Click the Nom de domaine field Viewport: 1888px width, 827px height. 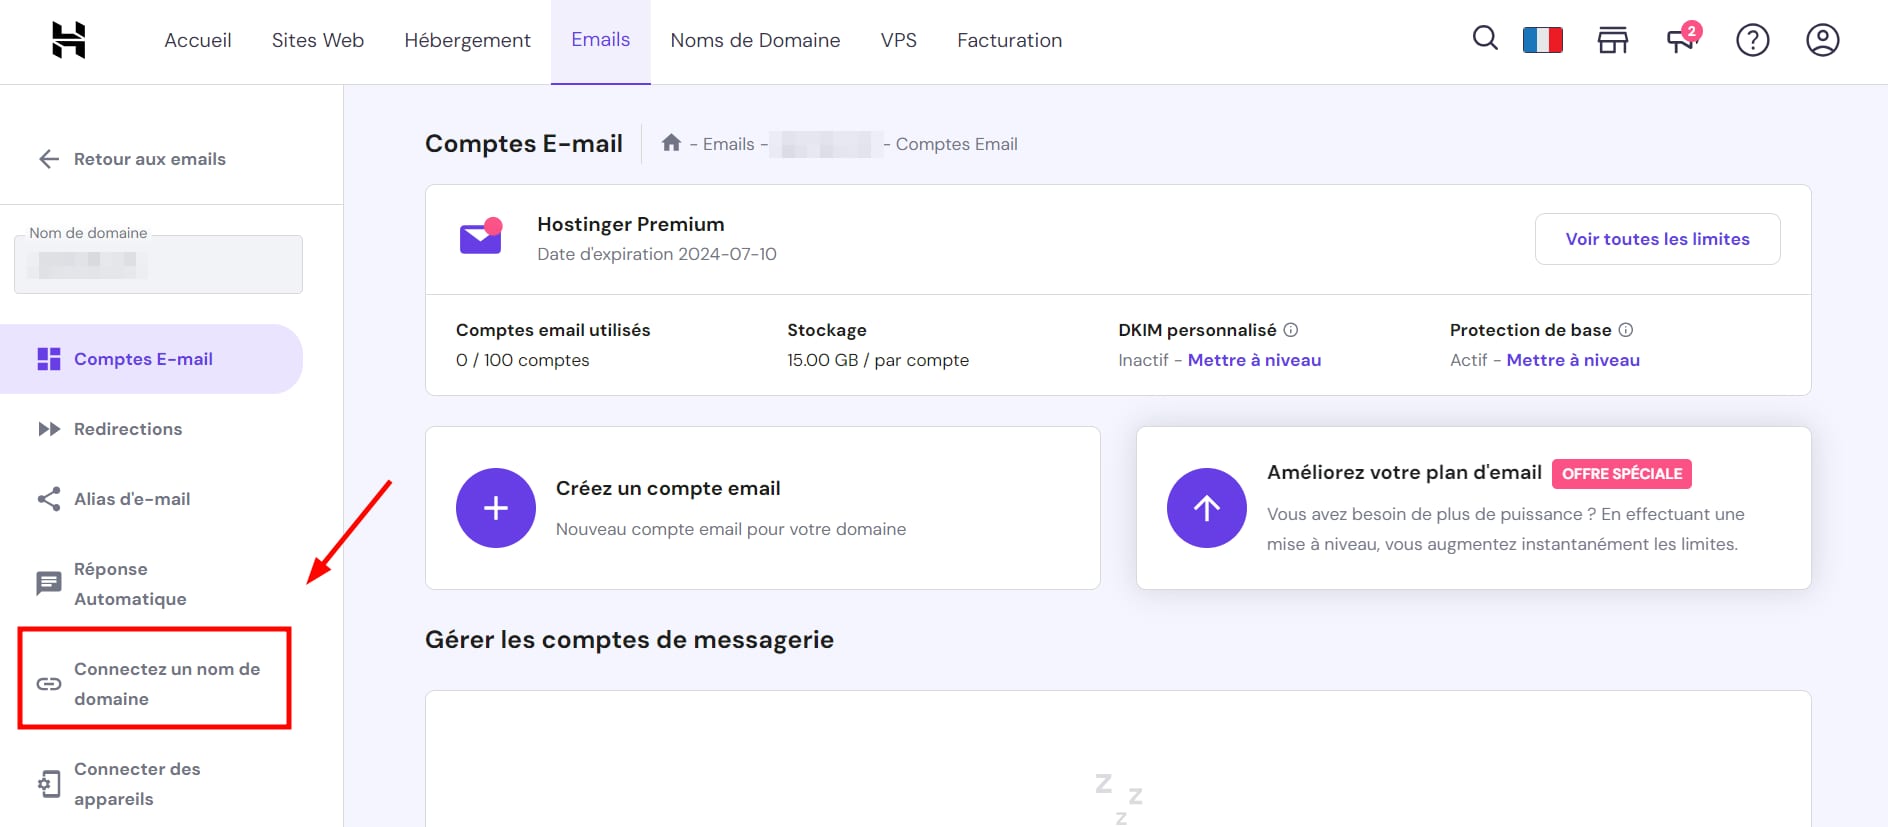click(158, 265)
